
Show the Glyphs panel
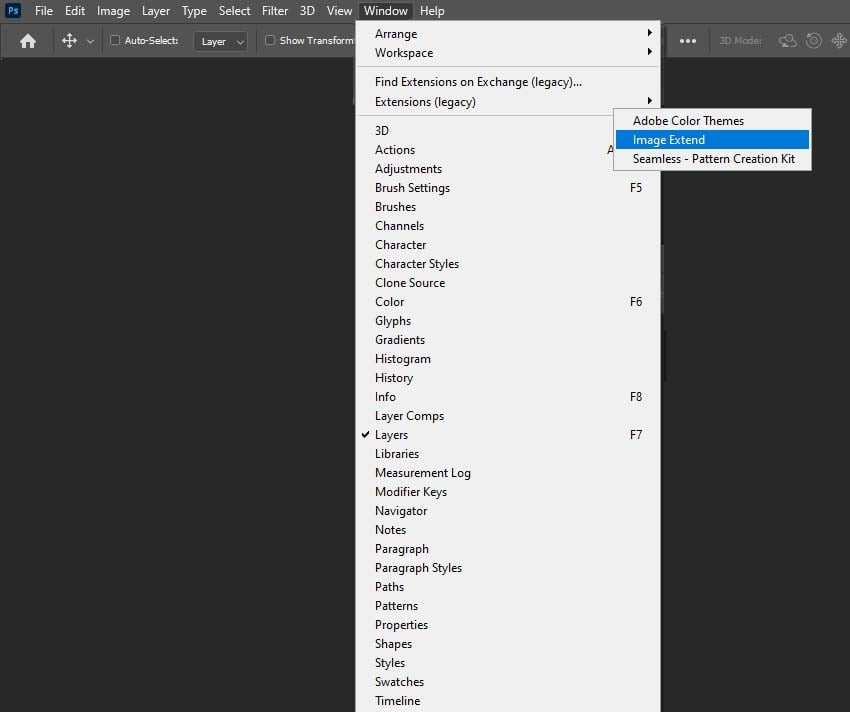click(x=508, y=320)
